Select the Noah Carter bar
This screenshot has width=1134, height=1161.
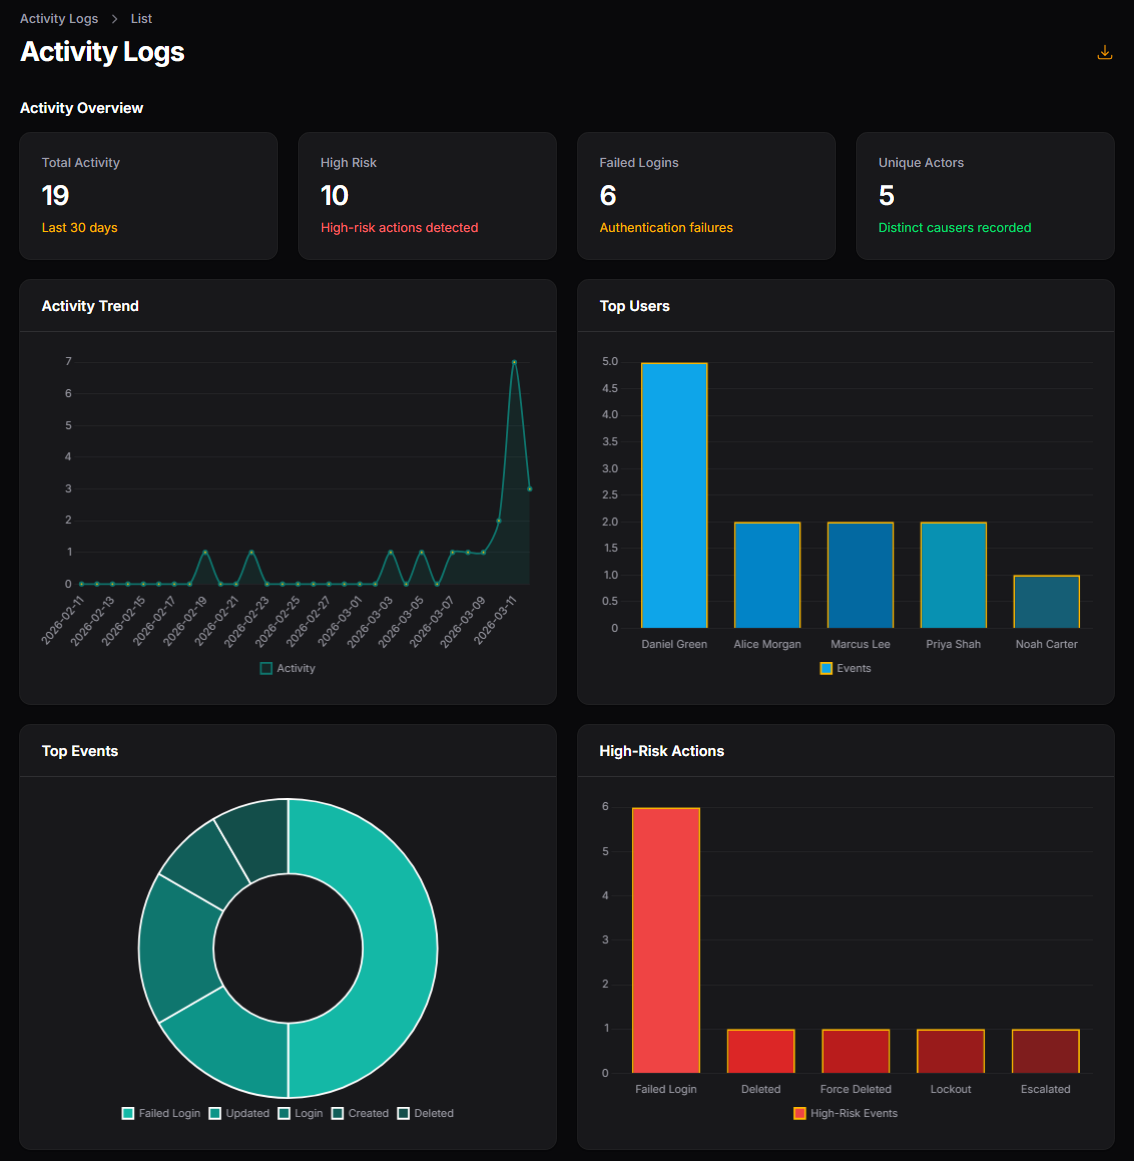[x=1046, y=600]
